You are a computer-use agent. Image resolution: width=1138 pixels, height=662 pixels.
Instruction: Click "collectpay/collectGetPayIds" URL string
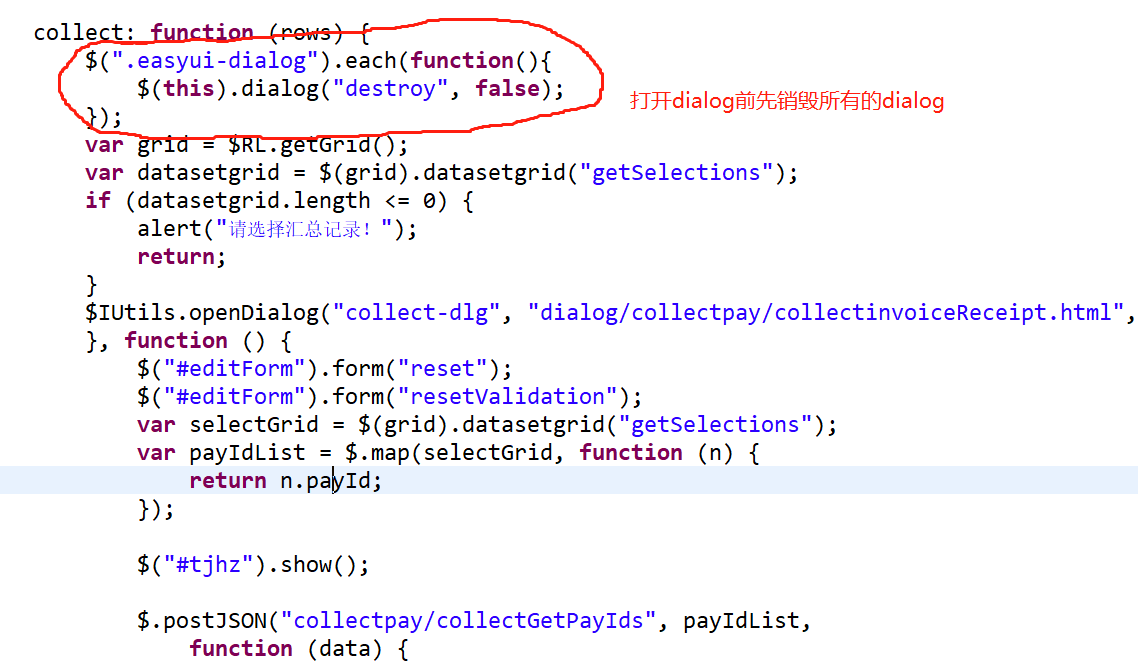coord(468,621)
